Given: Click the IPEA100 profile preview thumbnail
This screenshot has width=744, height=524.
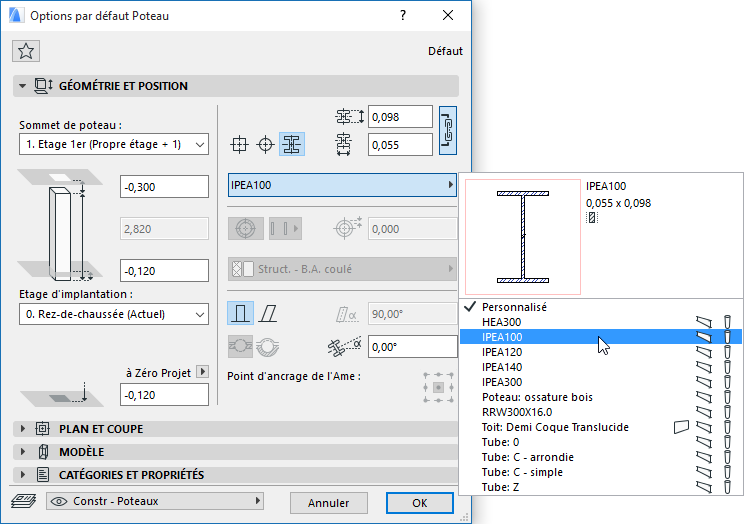Looking at the screenshot, I should click(x=523, y=237).
